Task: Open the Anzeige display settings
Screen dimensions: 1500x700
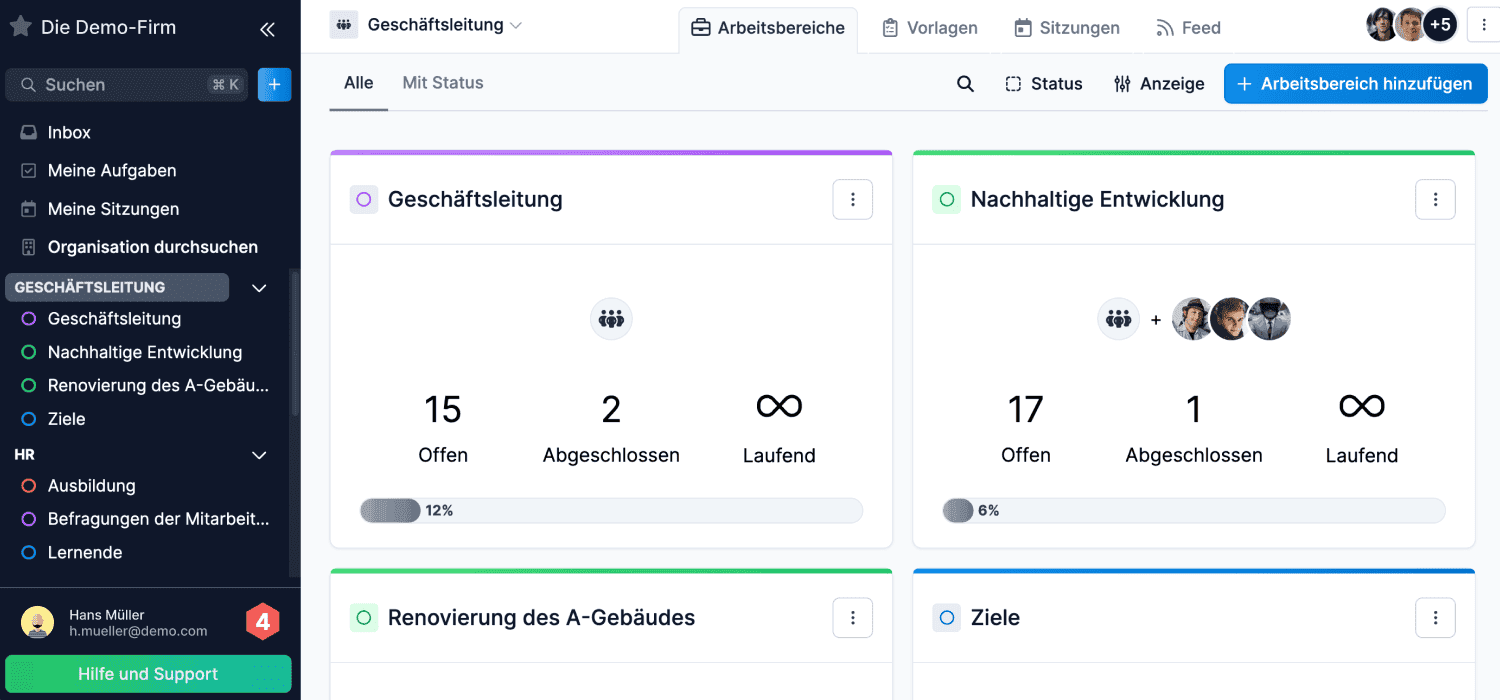Action: [x=1159, y=84]
